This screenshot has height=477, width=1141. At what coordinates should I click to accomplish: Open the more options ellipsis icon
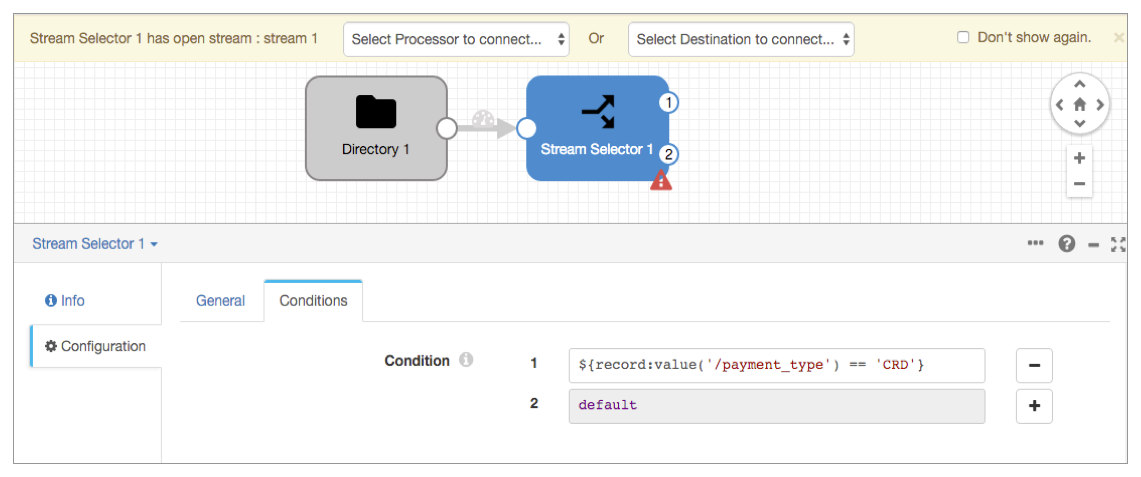[x=1035, y=244]
